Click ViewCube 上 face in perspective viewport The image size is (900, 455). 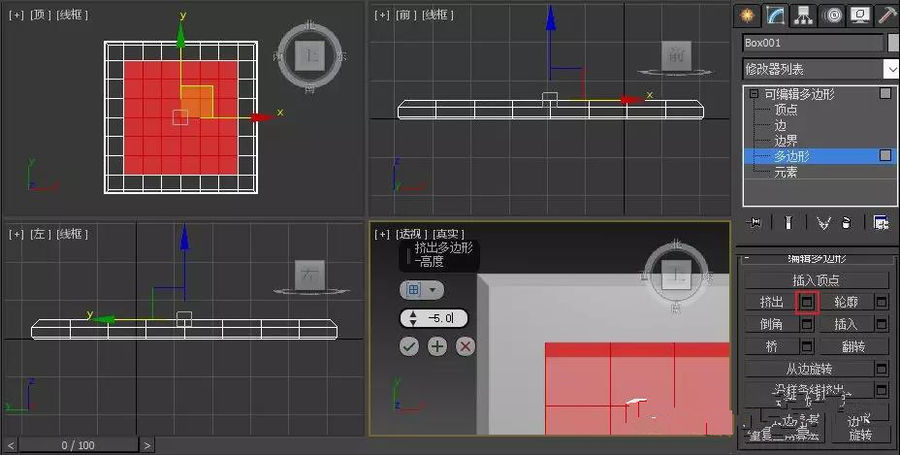click(676, 275)
